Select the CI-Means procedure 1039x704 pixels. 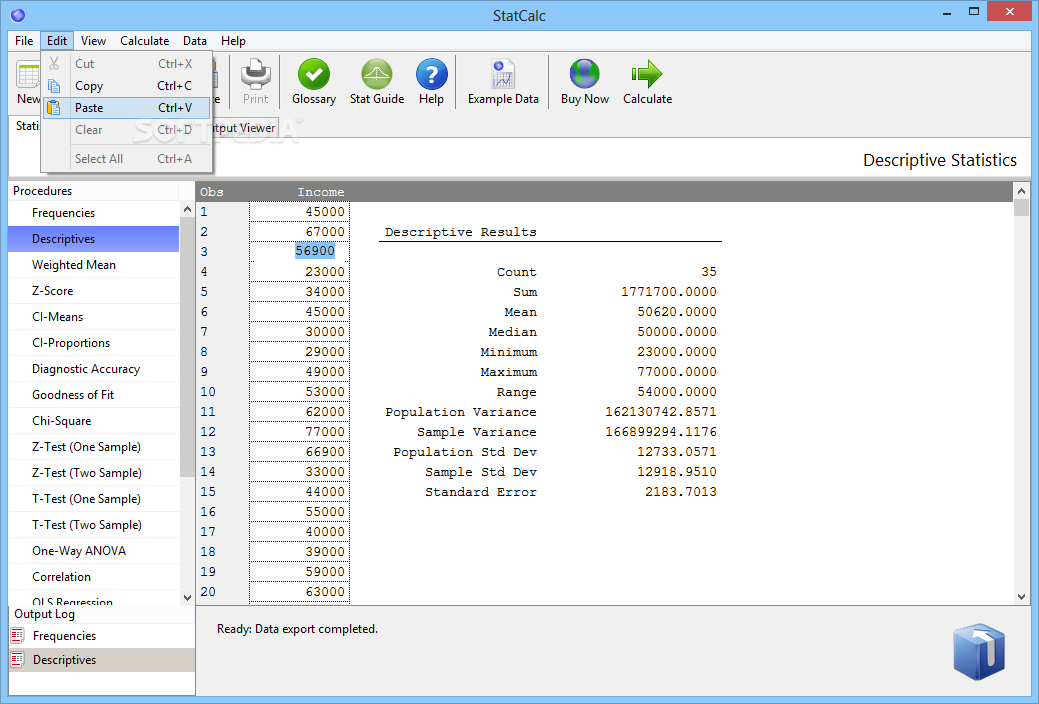[x=93, y=317]
